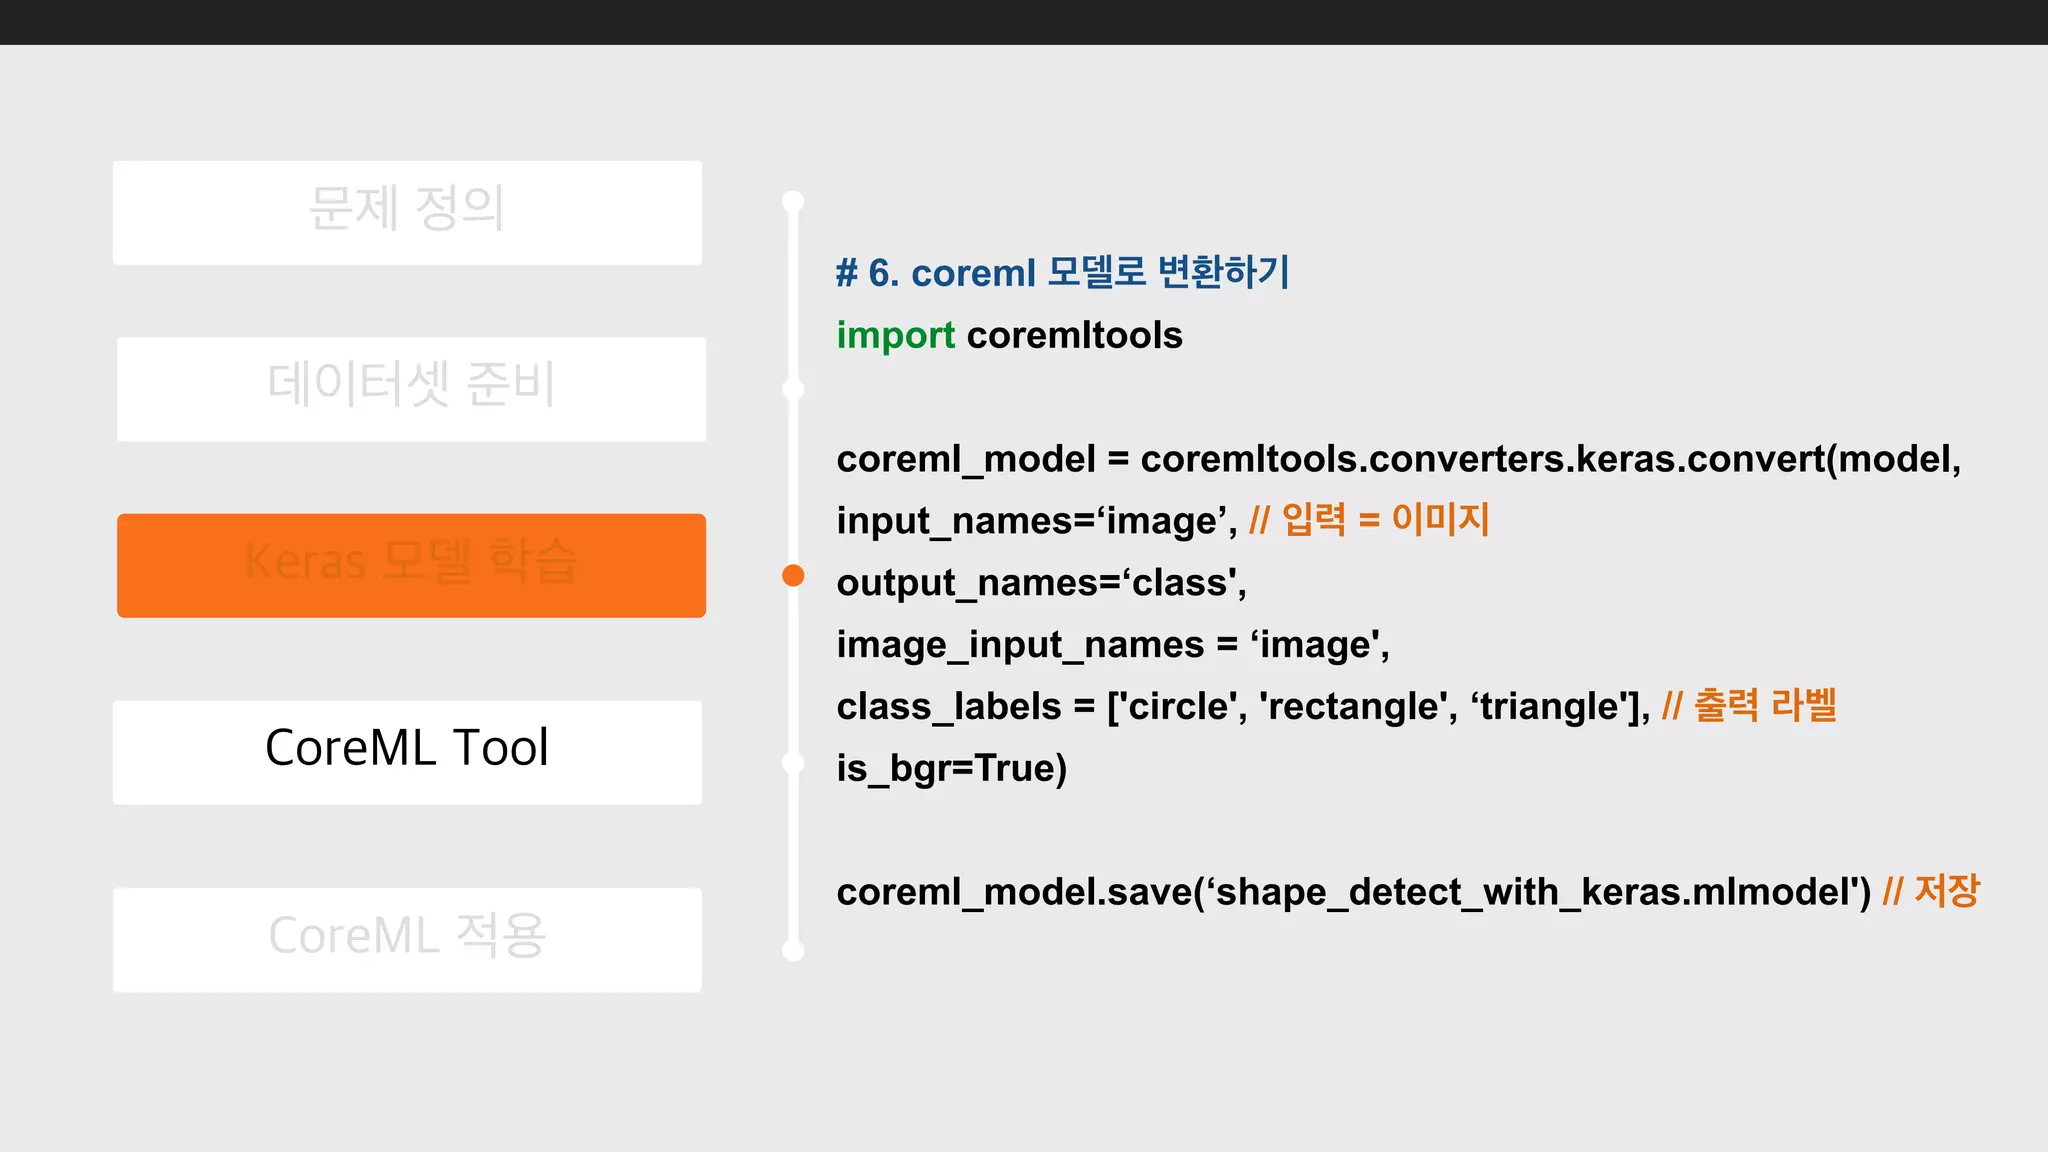Click the orange 'Keras 모델 학습' box
Screen dimensions: 2048x1152
(411, 565)
